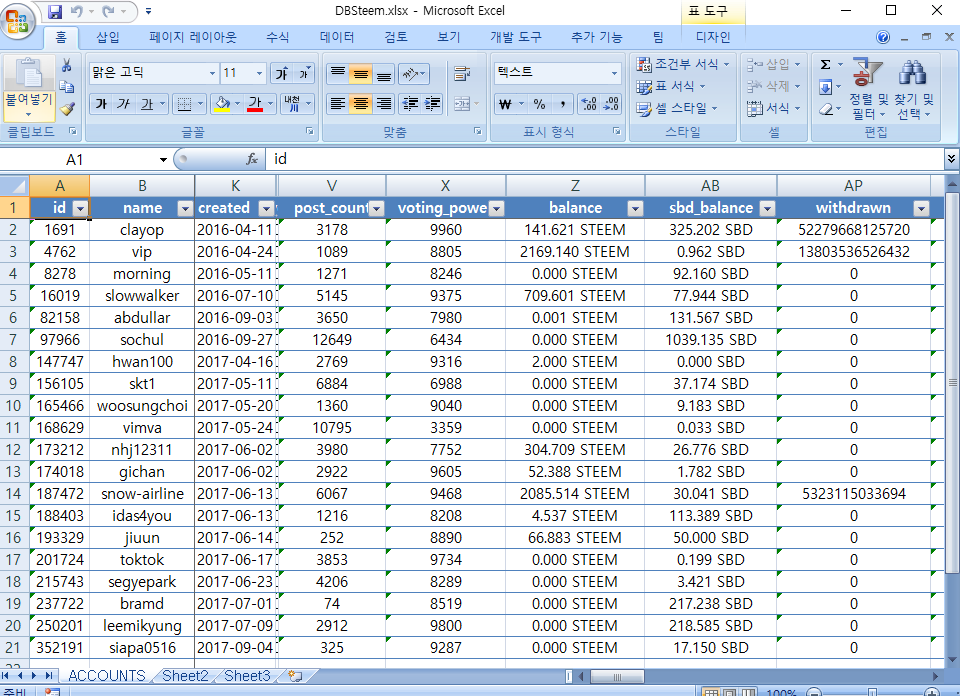The width and height of the screenshot is (960, 696).
Task: Open the id column filter dropdown
Action: [x=80, y=209]
